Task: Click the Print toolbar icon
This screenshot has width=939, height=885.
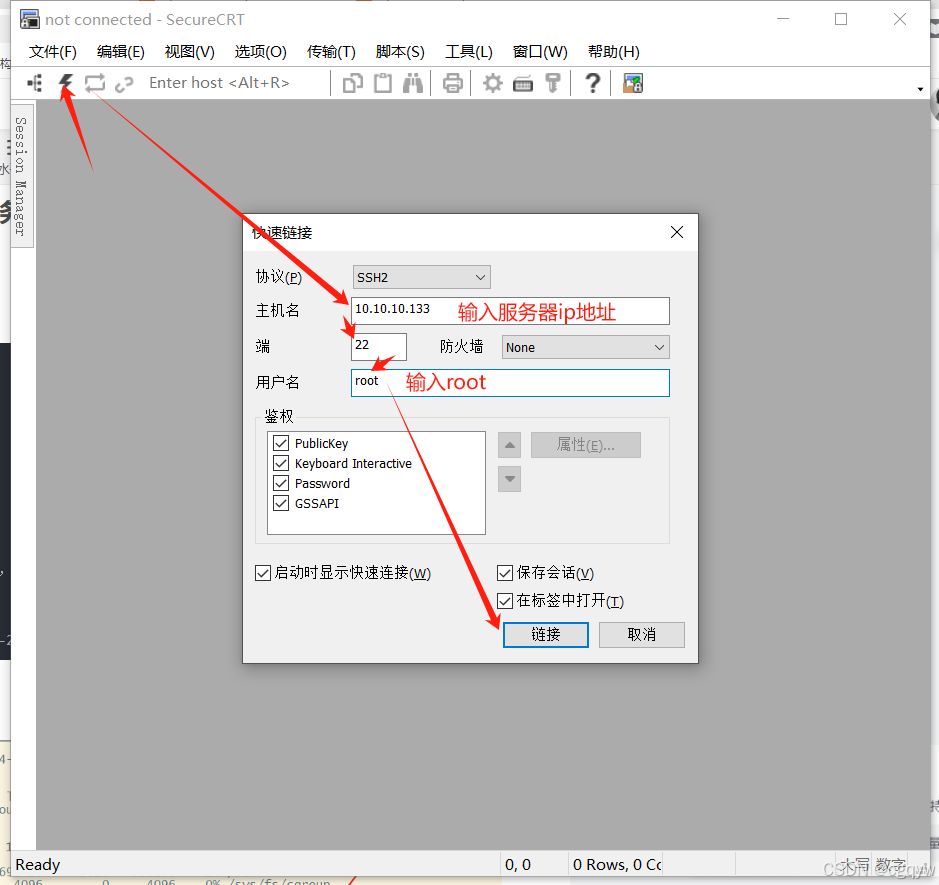Action: click(x=453, y=83)
